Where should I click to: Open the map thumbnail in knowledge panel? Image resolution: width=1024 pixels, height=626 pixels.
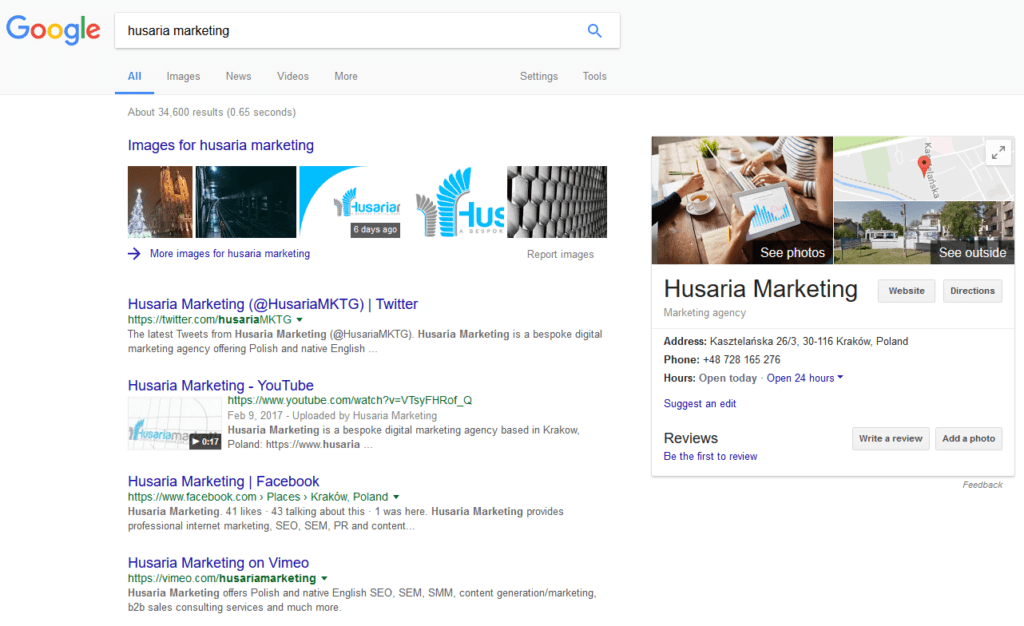(924, 168)
